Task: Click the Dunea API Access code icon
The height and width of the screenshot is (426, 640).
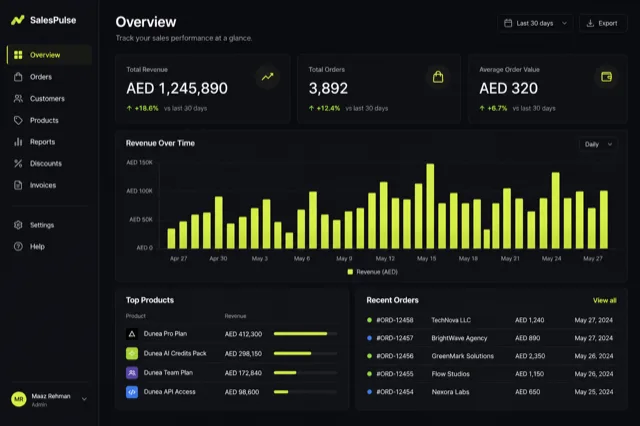Action: [132, 392]
